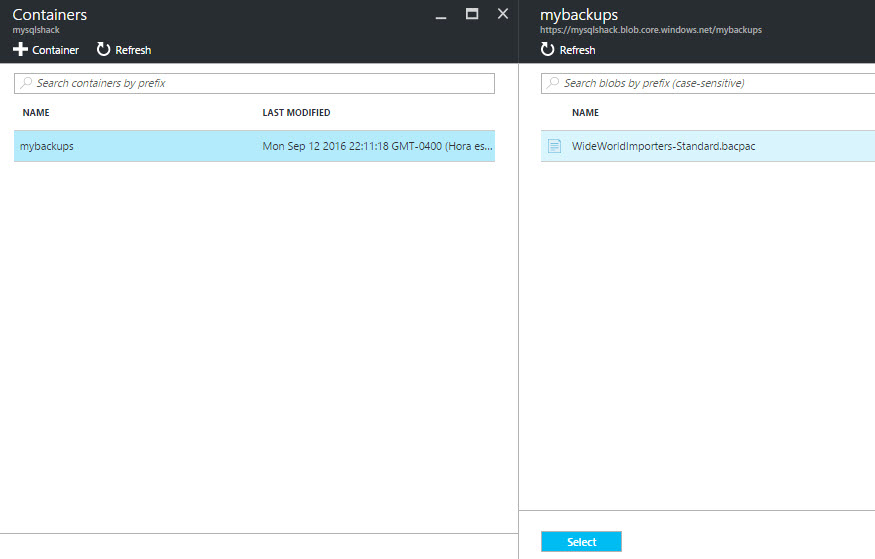Minimize the Containers blade

point(441,15)
